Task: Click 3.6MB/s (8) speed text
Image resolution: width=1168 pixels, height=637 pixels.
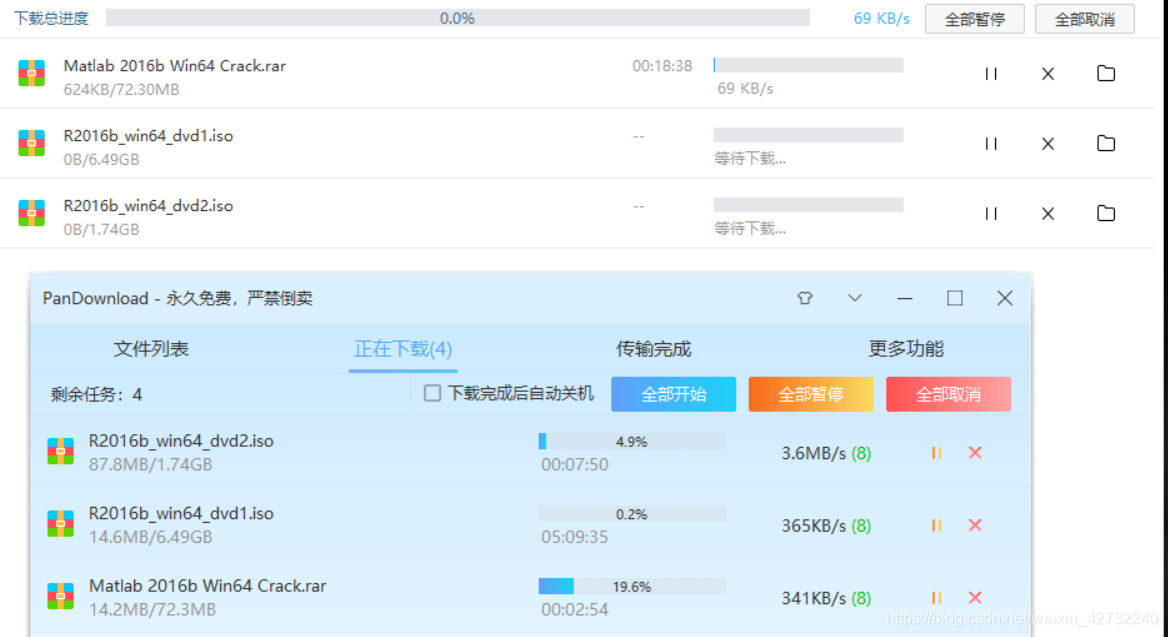Action: tap(826, 453)
